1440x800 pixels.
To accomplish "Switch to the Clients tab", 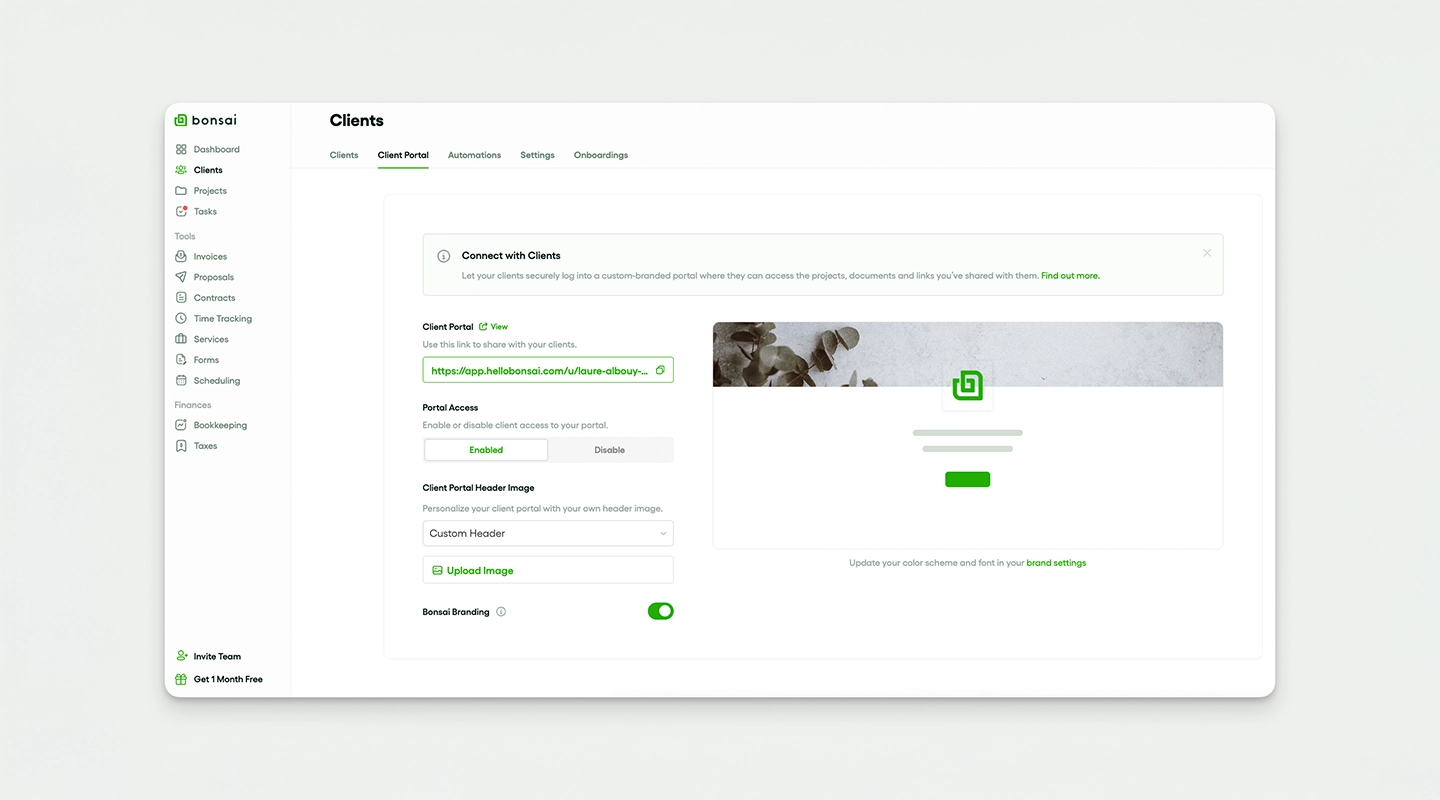I will pyautogui.click(x=344, y=155).
